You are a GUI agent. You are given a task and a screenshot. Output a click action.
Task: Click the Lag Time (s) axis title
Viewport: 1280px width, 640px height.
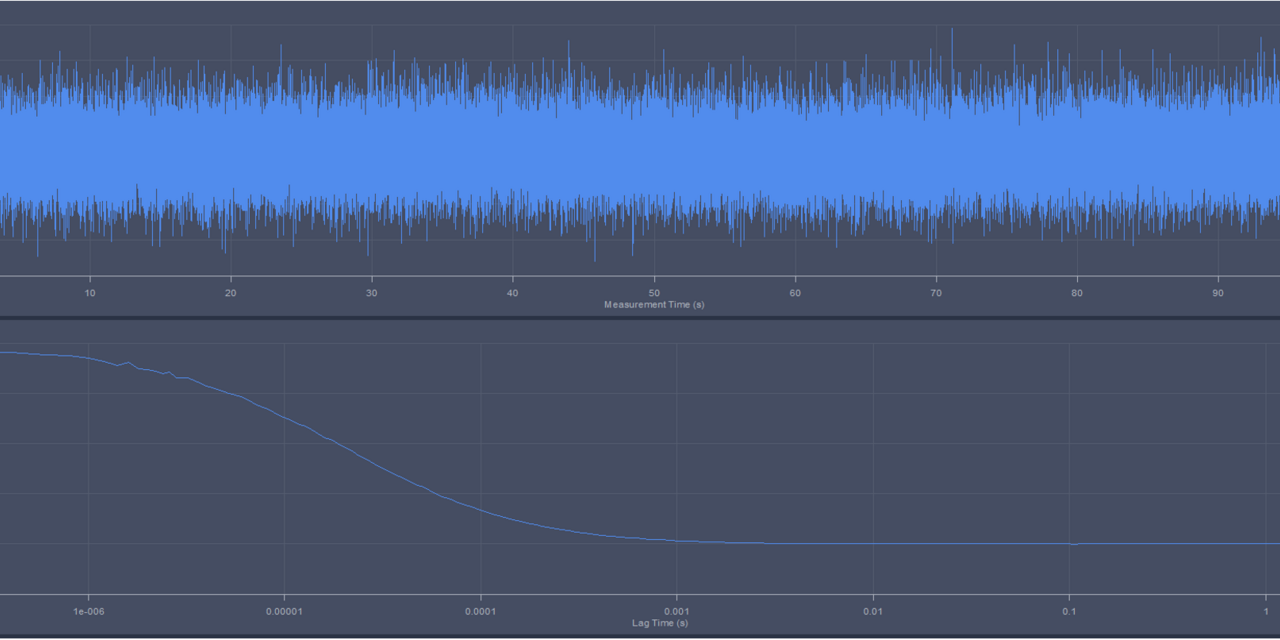point(660,623)
